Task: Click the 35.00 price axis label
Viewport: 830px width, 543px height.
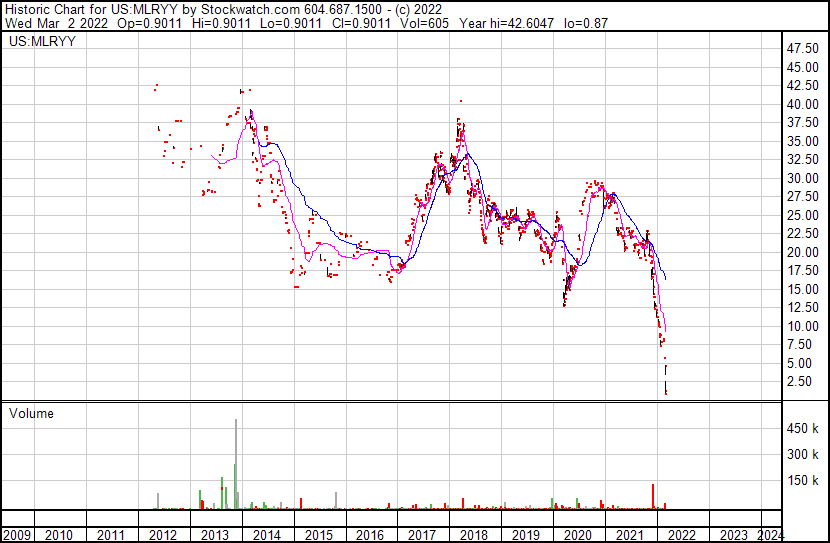Action: (x=802, y=141)
